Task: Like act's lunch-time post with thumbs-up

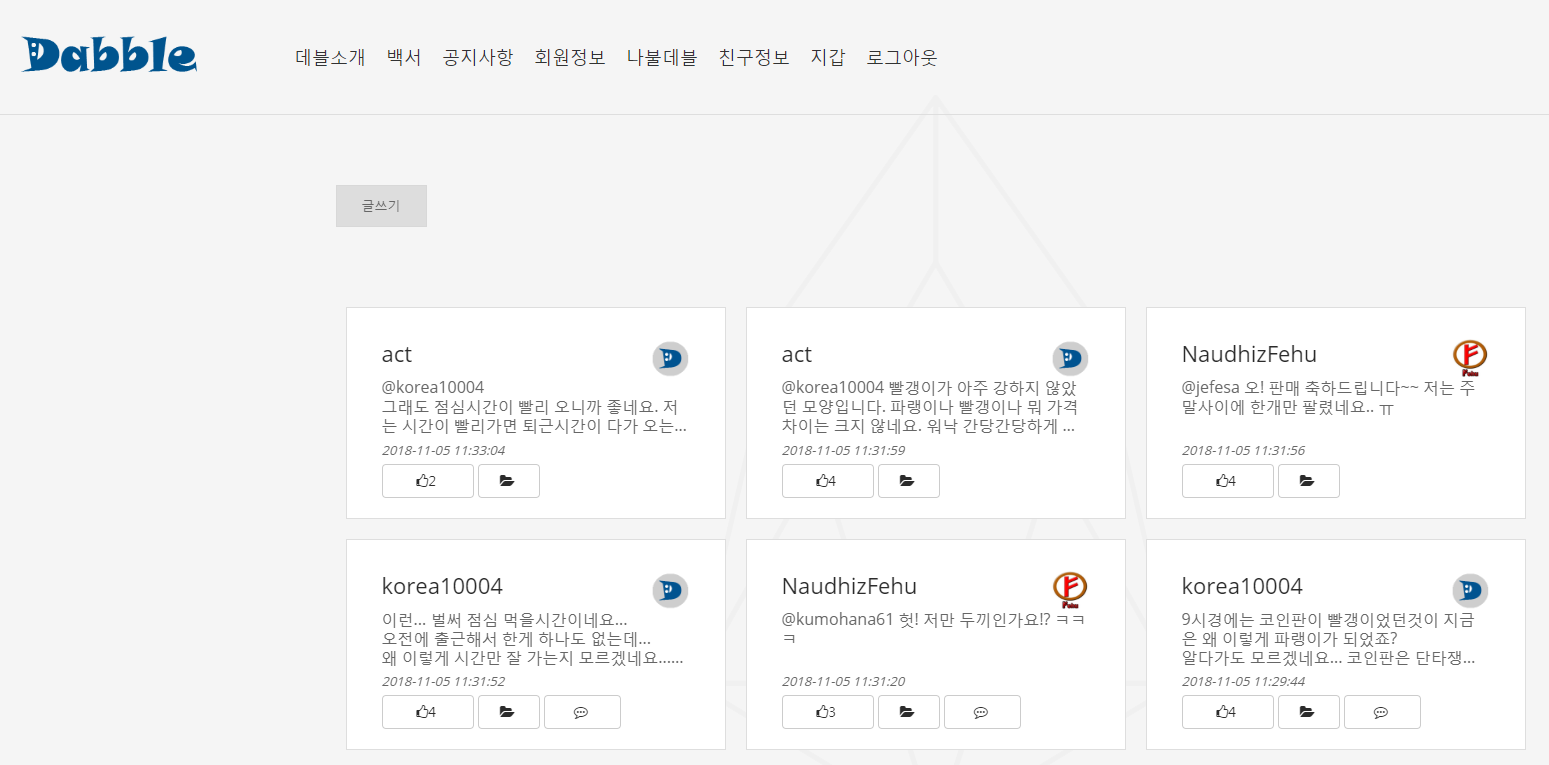Action: pos(427,481)
